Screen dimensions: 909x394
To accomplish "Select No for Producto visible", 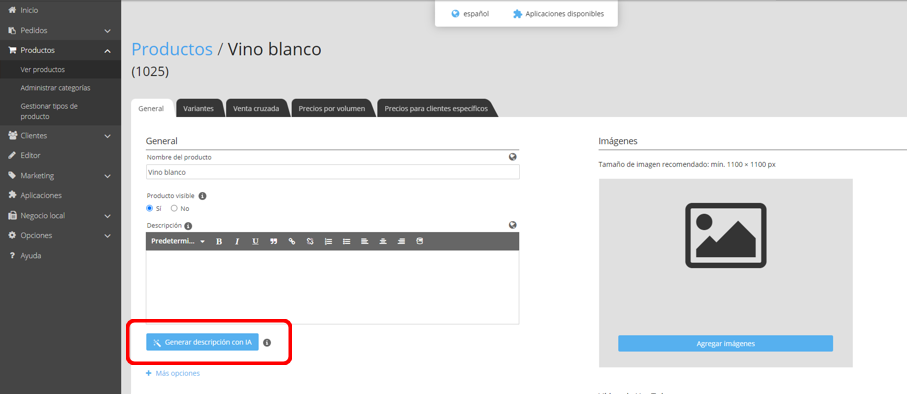I will (x=174, y=208).
